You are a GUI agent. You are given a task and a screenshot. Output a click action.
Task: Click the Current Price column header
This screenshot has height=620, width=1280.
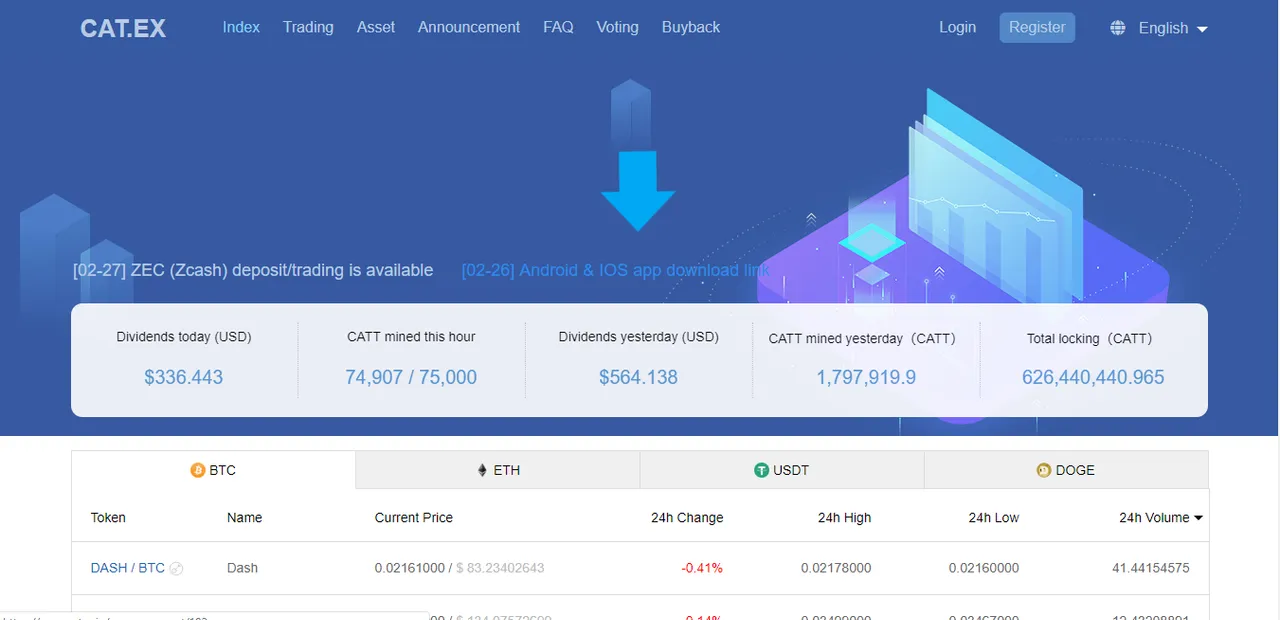[x=414, y=518]
